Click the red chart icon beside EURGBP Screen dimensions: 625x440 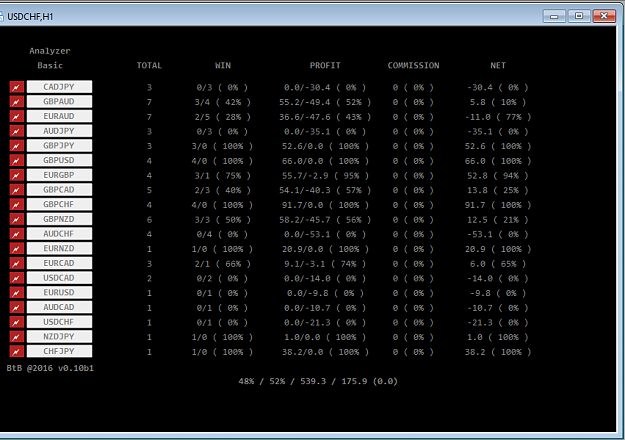pyautogui.click(x=17, y=175)
